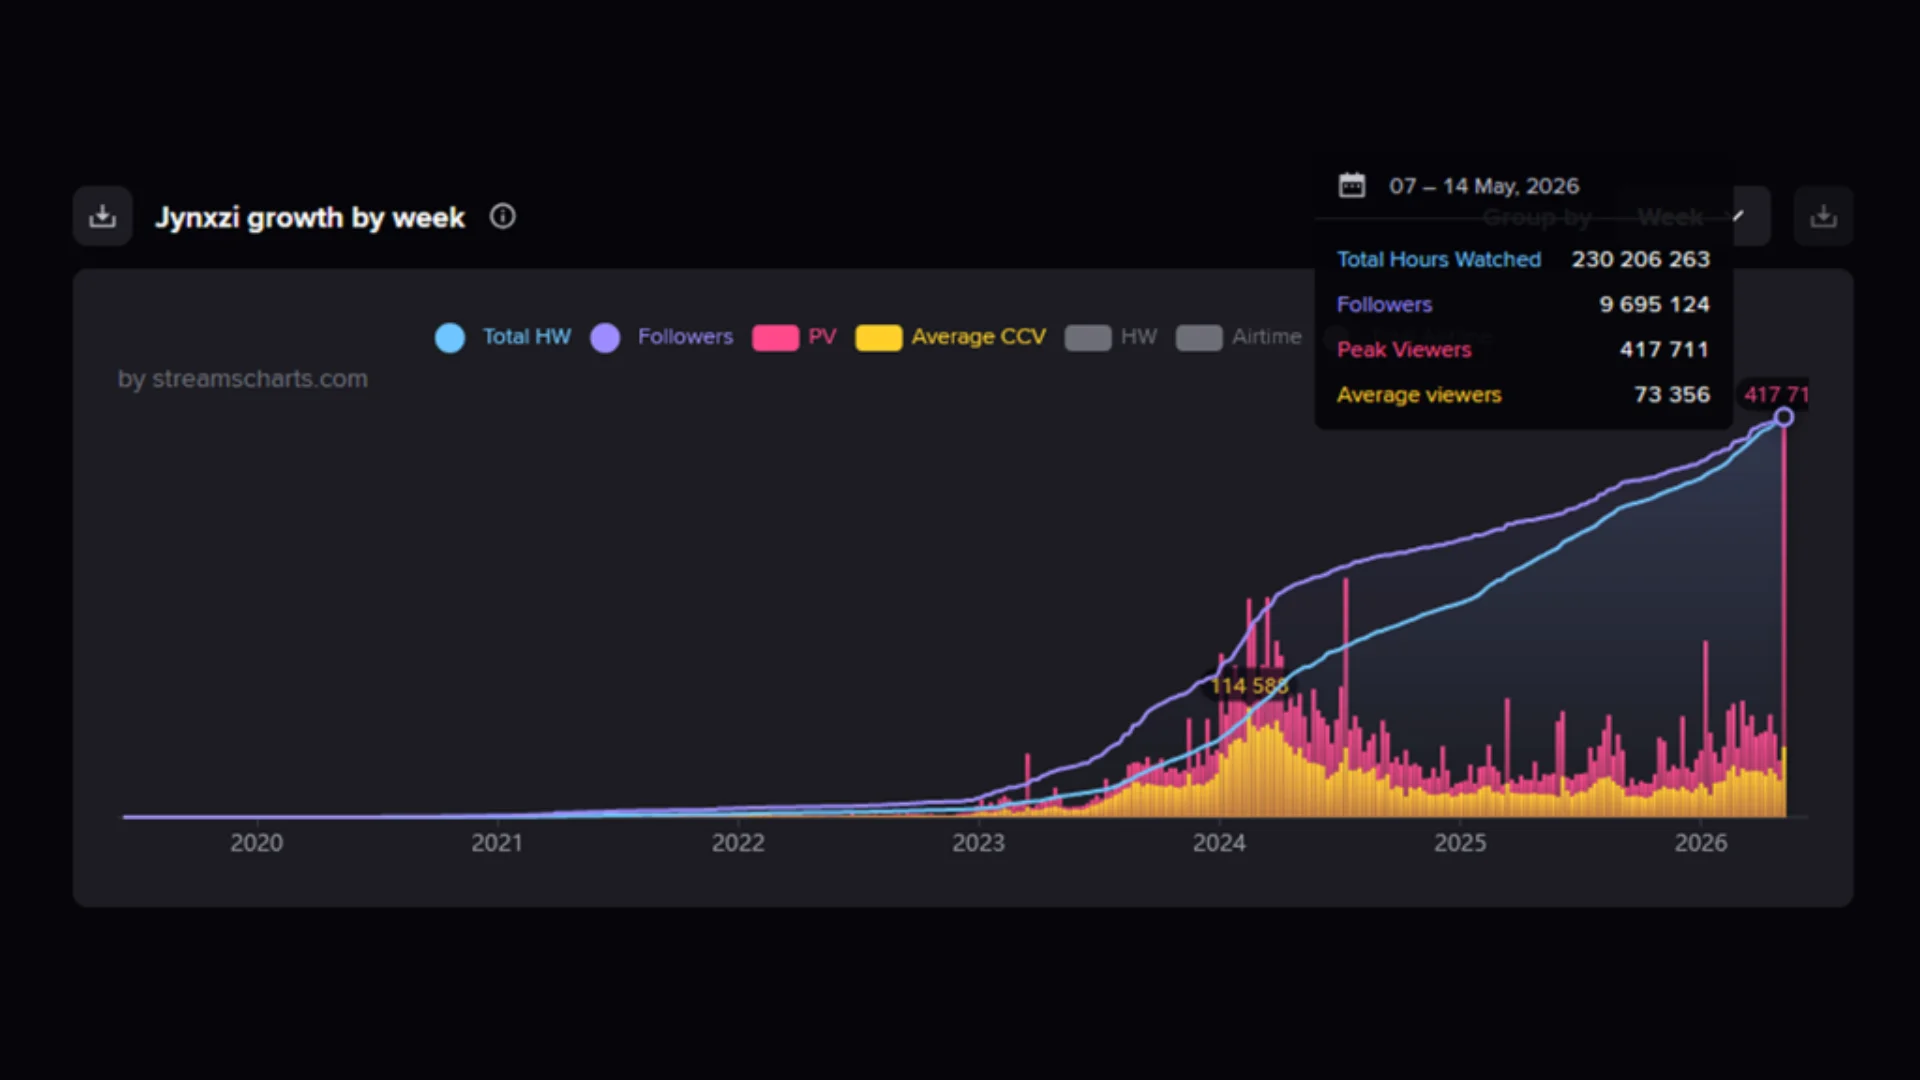Click the highlighted data point marker at chart end
This screenshot has width=1920, height=1080.
[1784, 418]
